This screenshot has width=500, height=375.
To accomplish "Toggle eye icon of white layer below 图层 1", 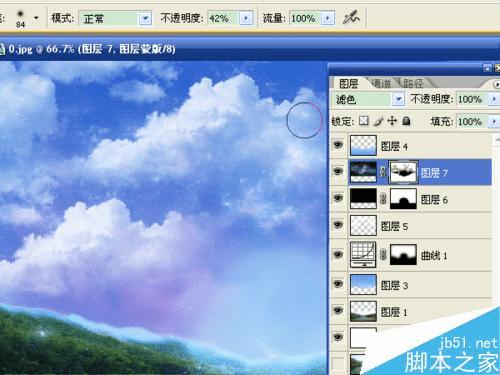I will 338,337.
